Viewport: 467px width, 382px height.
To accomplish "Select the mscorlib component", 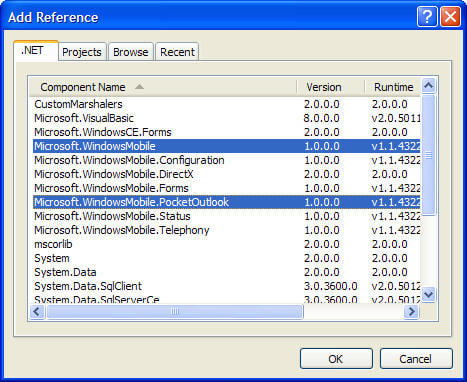I will pos(226,244).
